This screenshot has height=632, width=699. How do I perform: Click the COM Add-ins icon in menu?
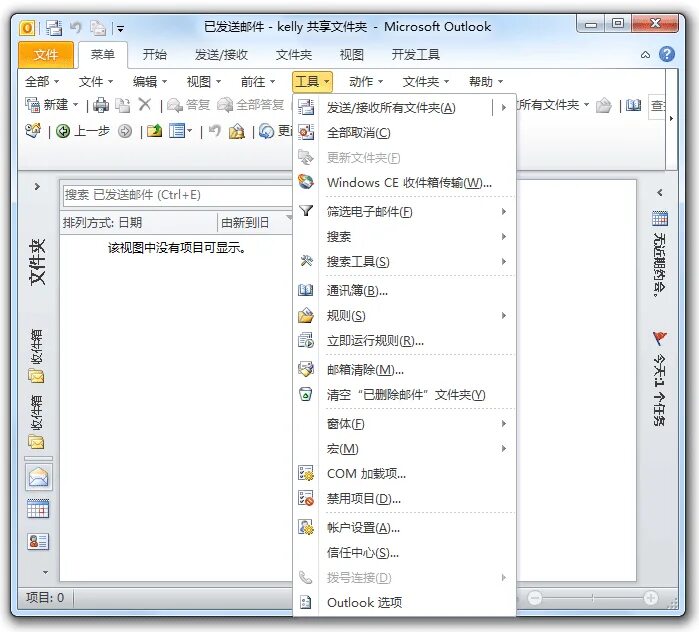point(306,473)
